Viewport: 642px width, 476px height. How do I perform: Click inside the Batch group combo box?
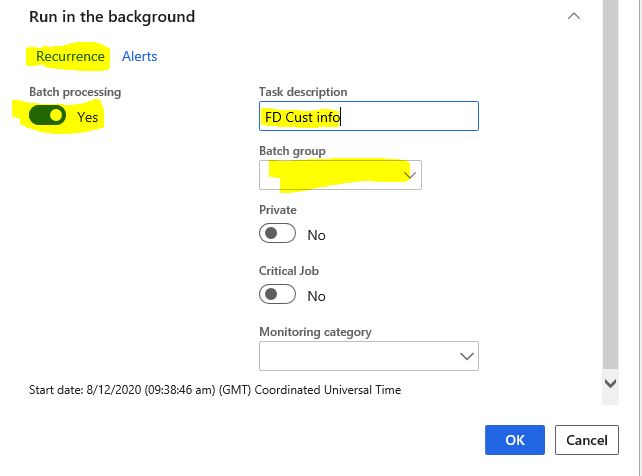tap(340, 175)
